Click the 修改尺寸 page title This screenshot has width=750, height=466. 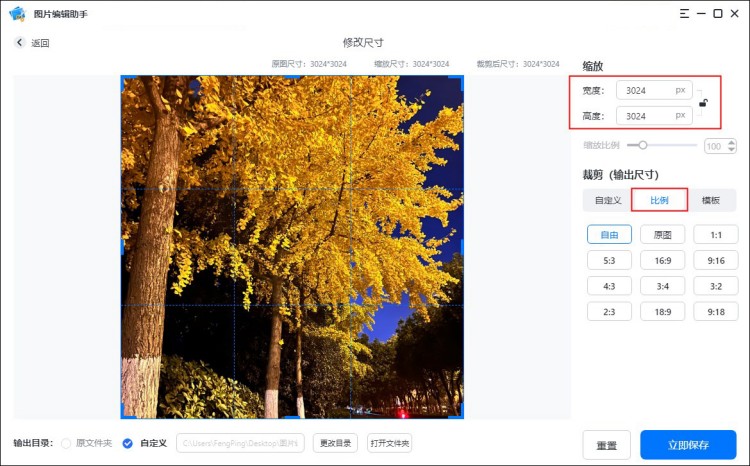point(363,43)
